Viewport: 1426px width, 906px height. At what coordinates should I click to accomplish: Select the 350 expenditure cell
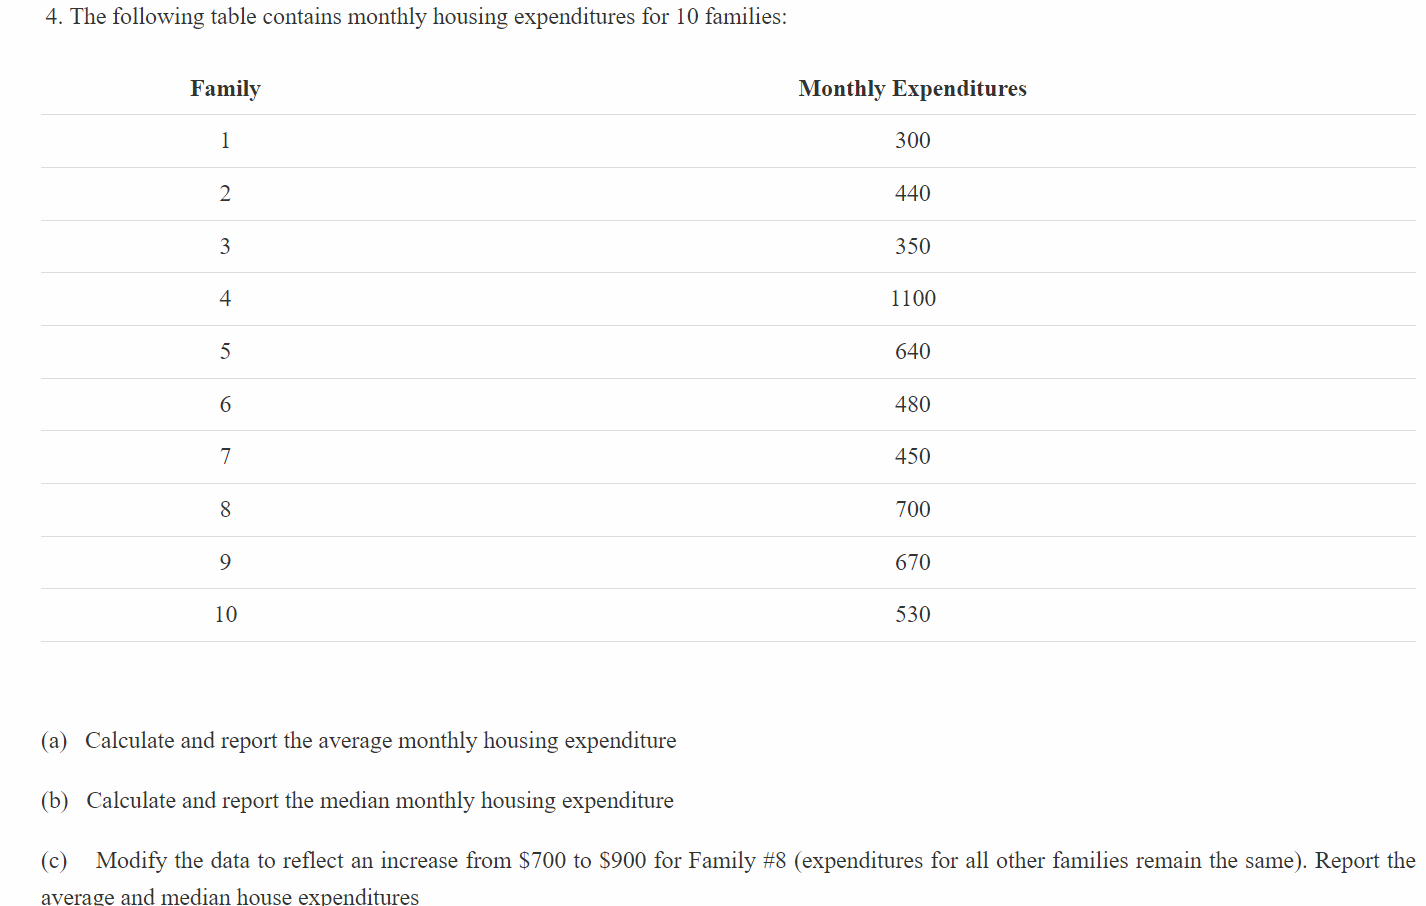912,247
